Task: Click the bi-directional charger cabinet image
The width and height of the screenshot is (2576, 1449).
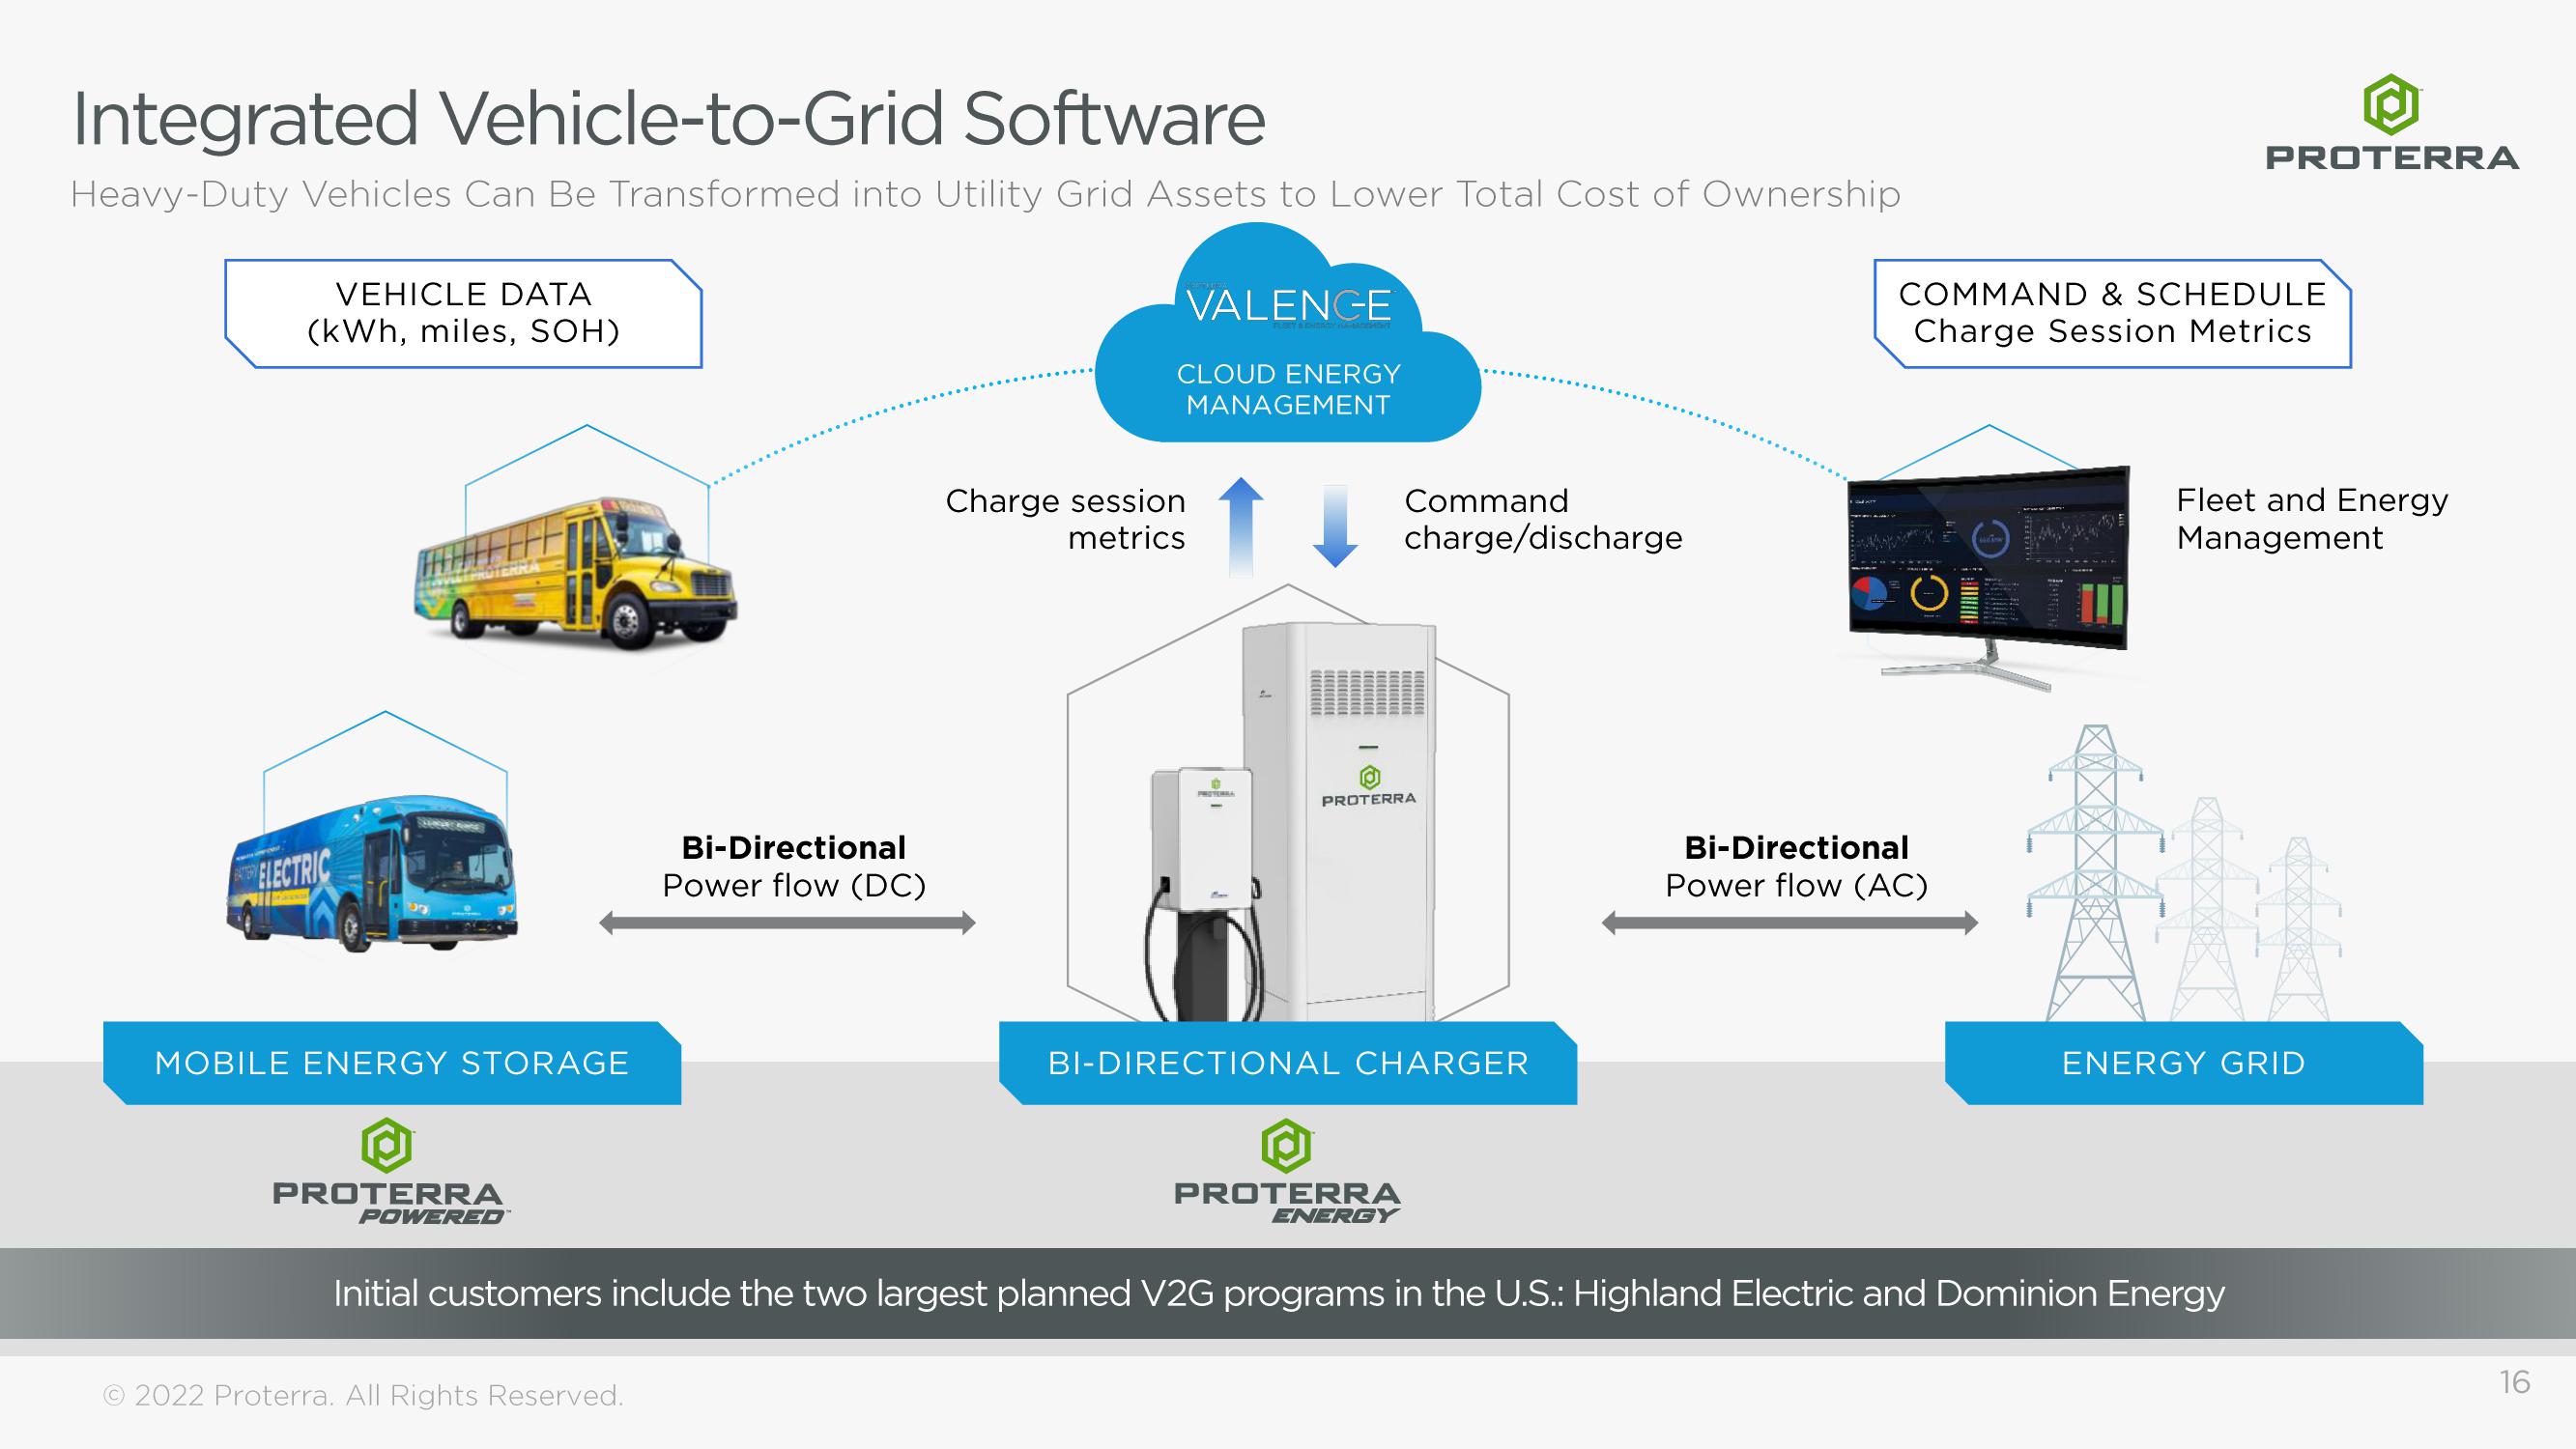Action: pyautogui.click(x=1340, y=823)
